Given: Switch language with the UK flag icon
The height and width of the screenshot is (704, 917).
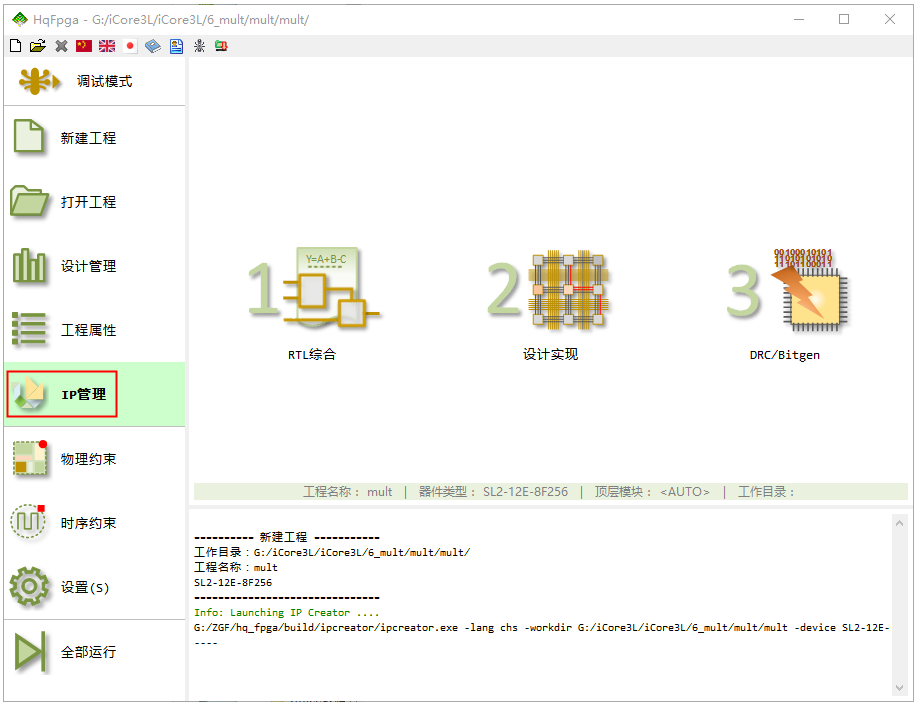Looking at the screenshot, I should click(x=107, y=46).
